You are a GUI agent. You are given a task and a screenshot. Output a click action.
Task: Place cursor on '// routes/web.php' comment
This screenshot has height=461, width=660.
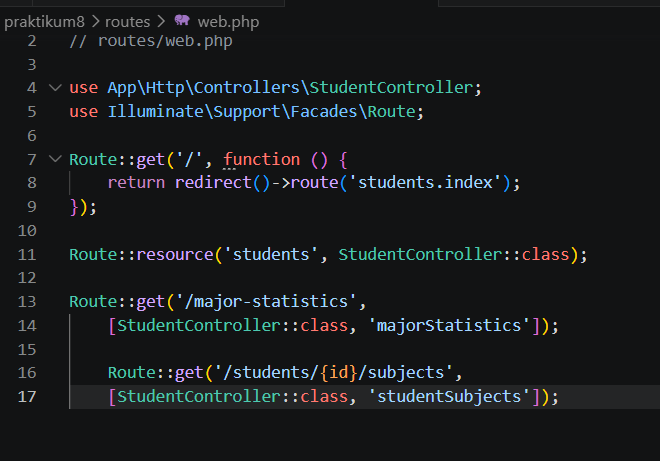pyautogui.click(x=151, y=41)
